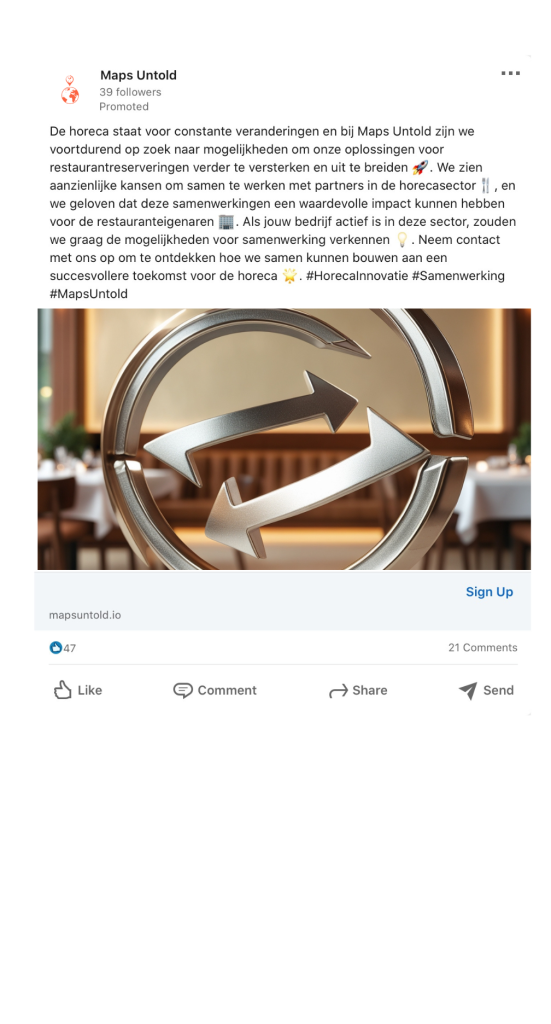Click the thumbs-up Like icon
Image resolution: width=551 pixels, height=1024 pixels.
pyautogui.click(x=62, y=690)
